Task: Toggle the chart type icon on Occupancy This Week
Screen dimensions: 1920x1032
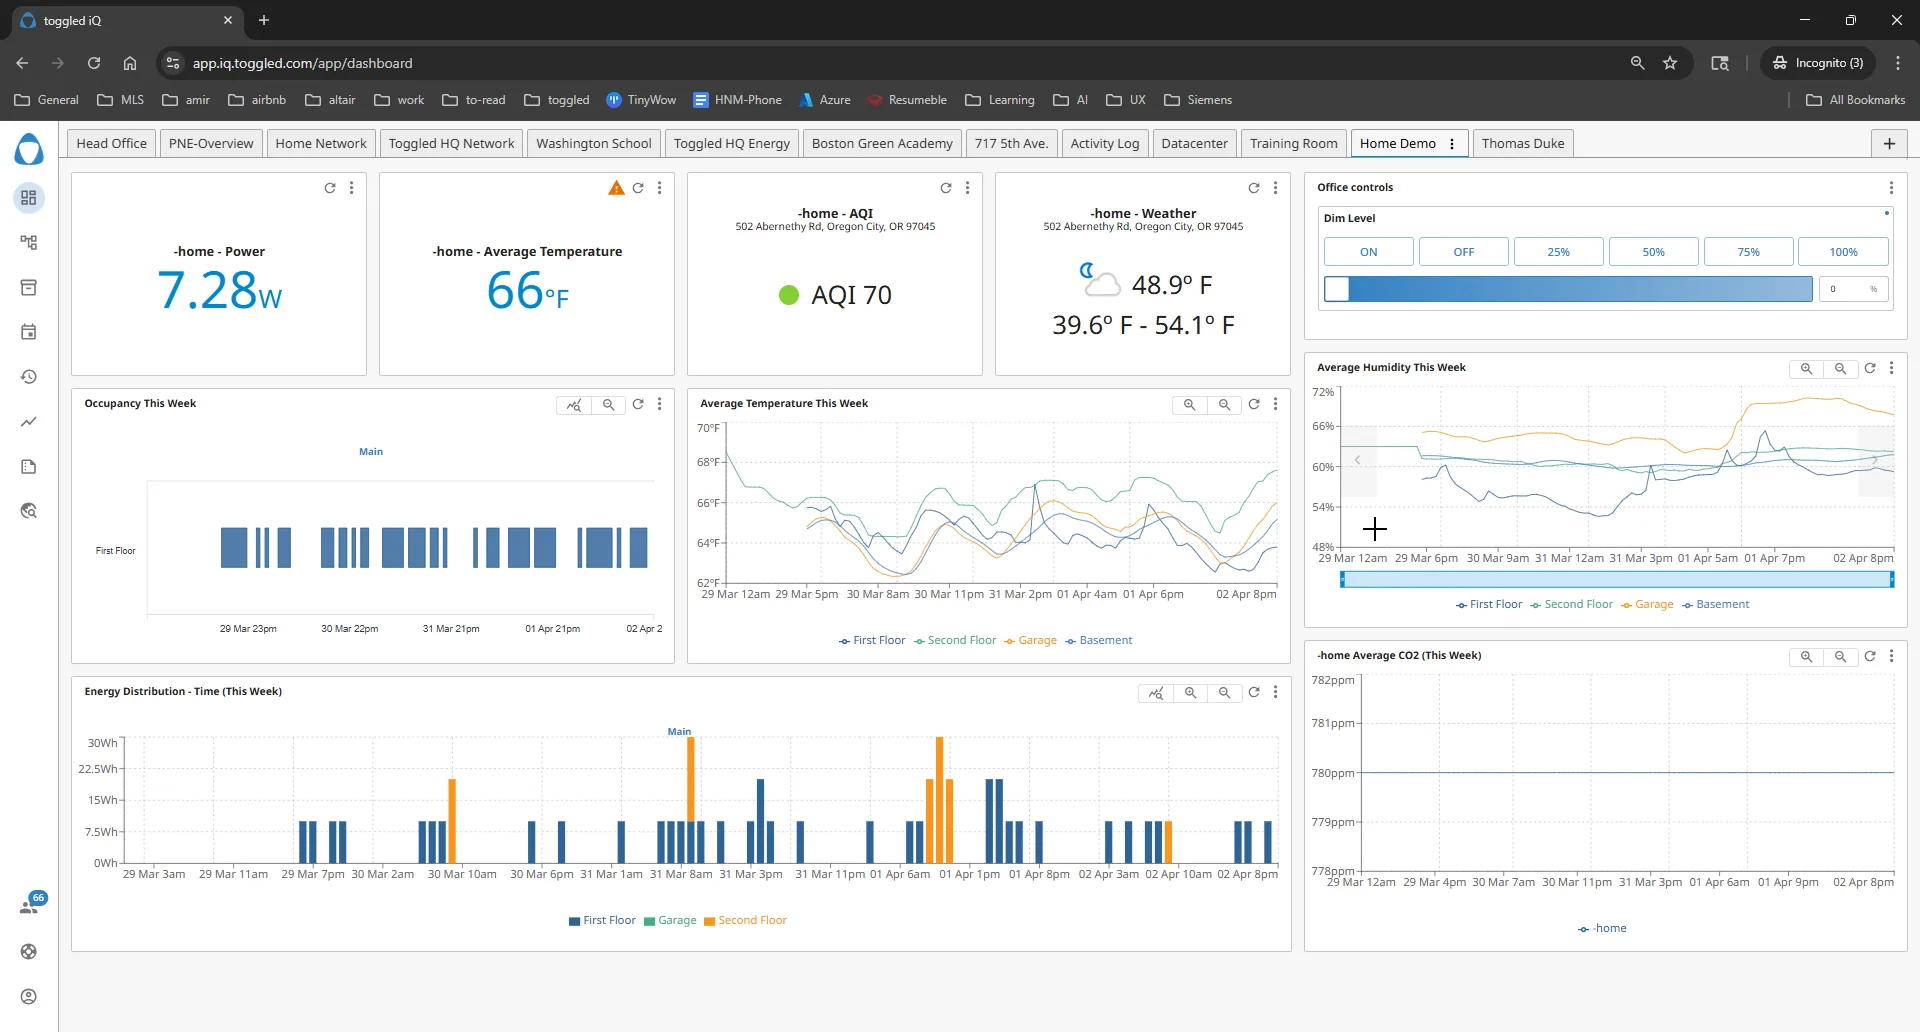Action: click(574, 405)
